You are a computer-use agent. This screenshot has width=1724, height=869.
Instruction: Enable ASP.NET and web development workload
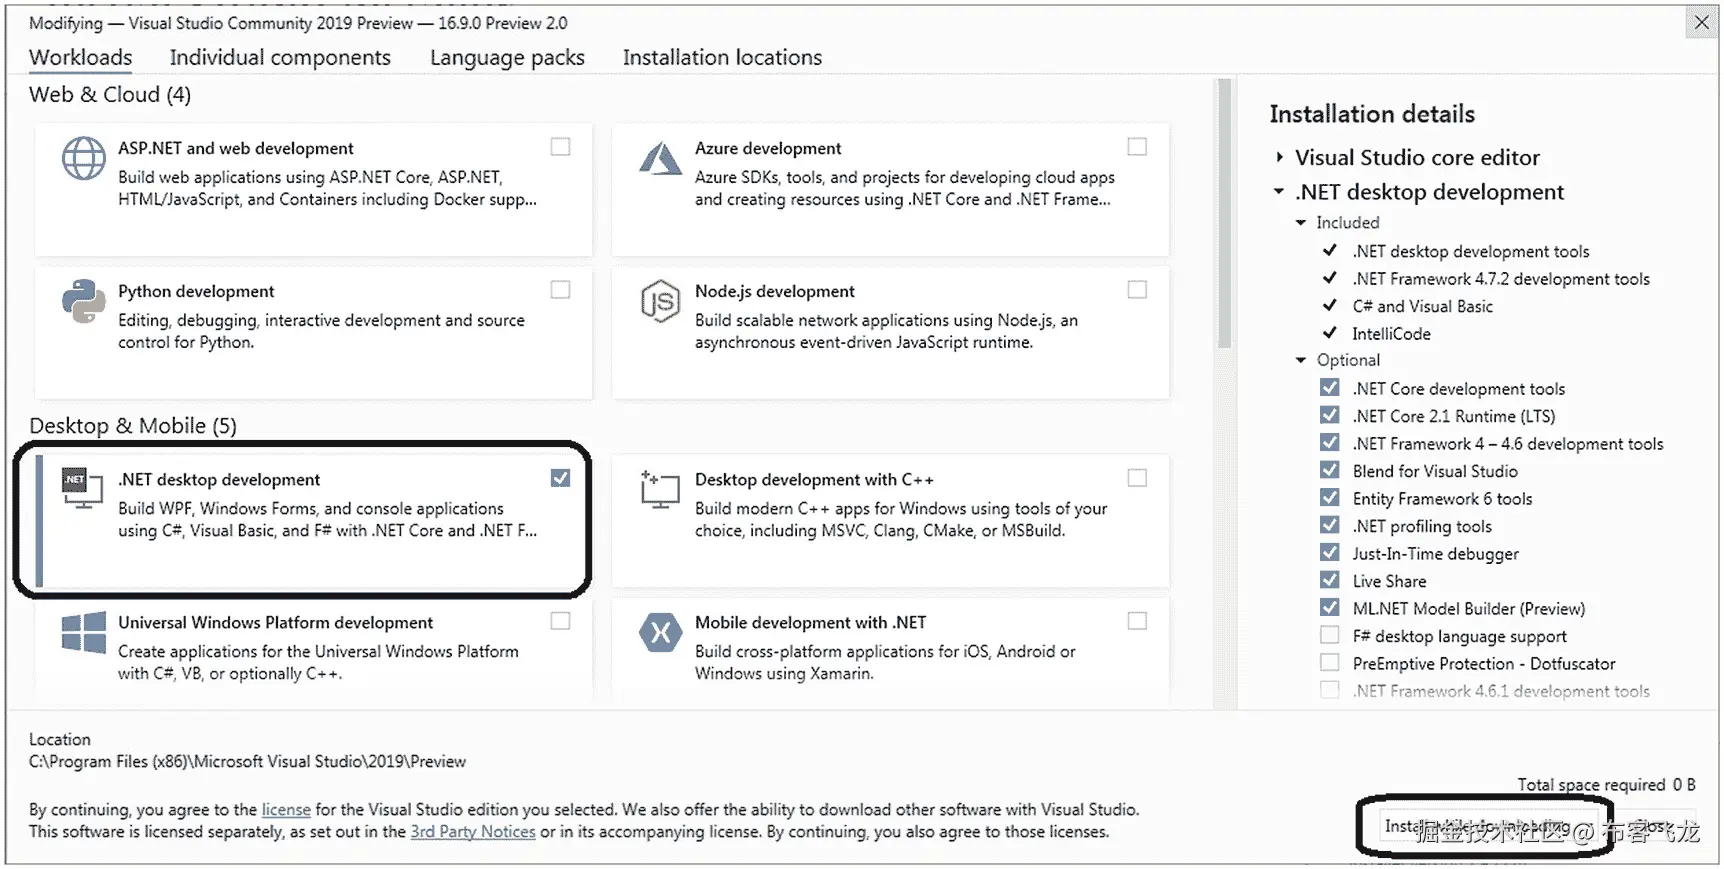(x=561, y=147)
